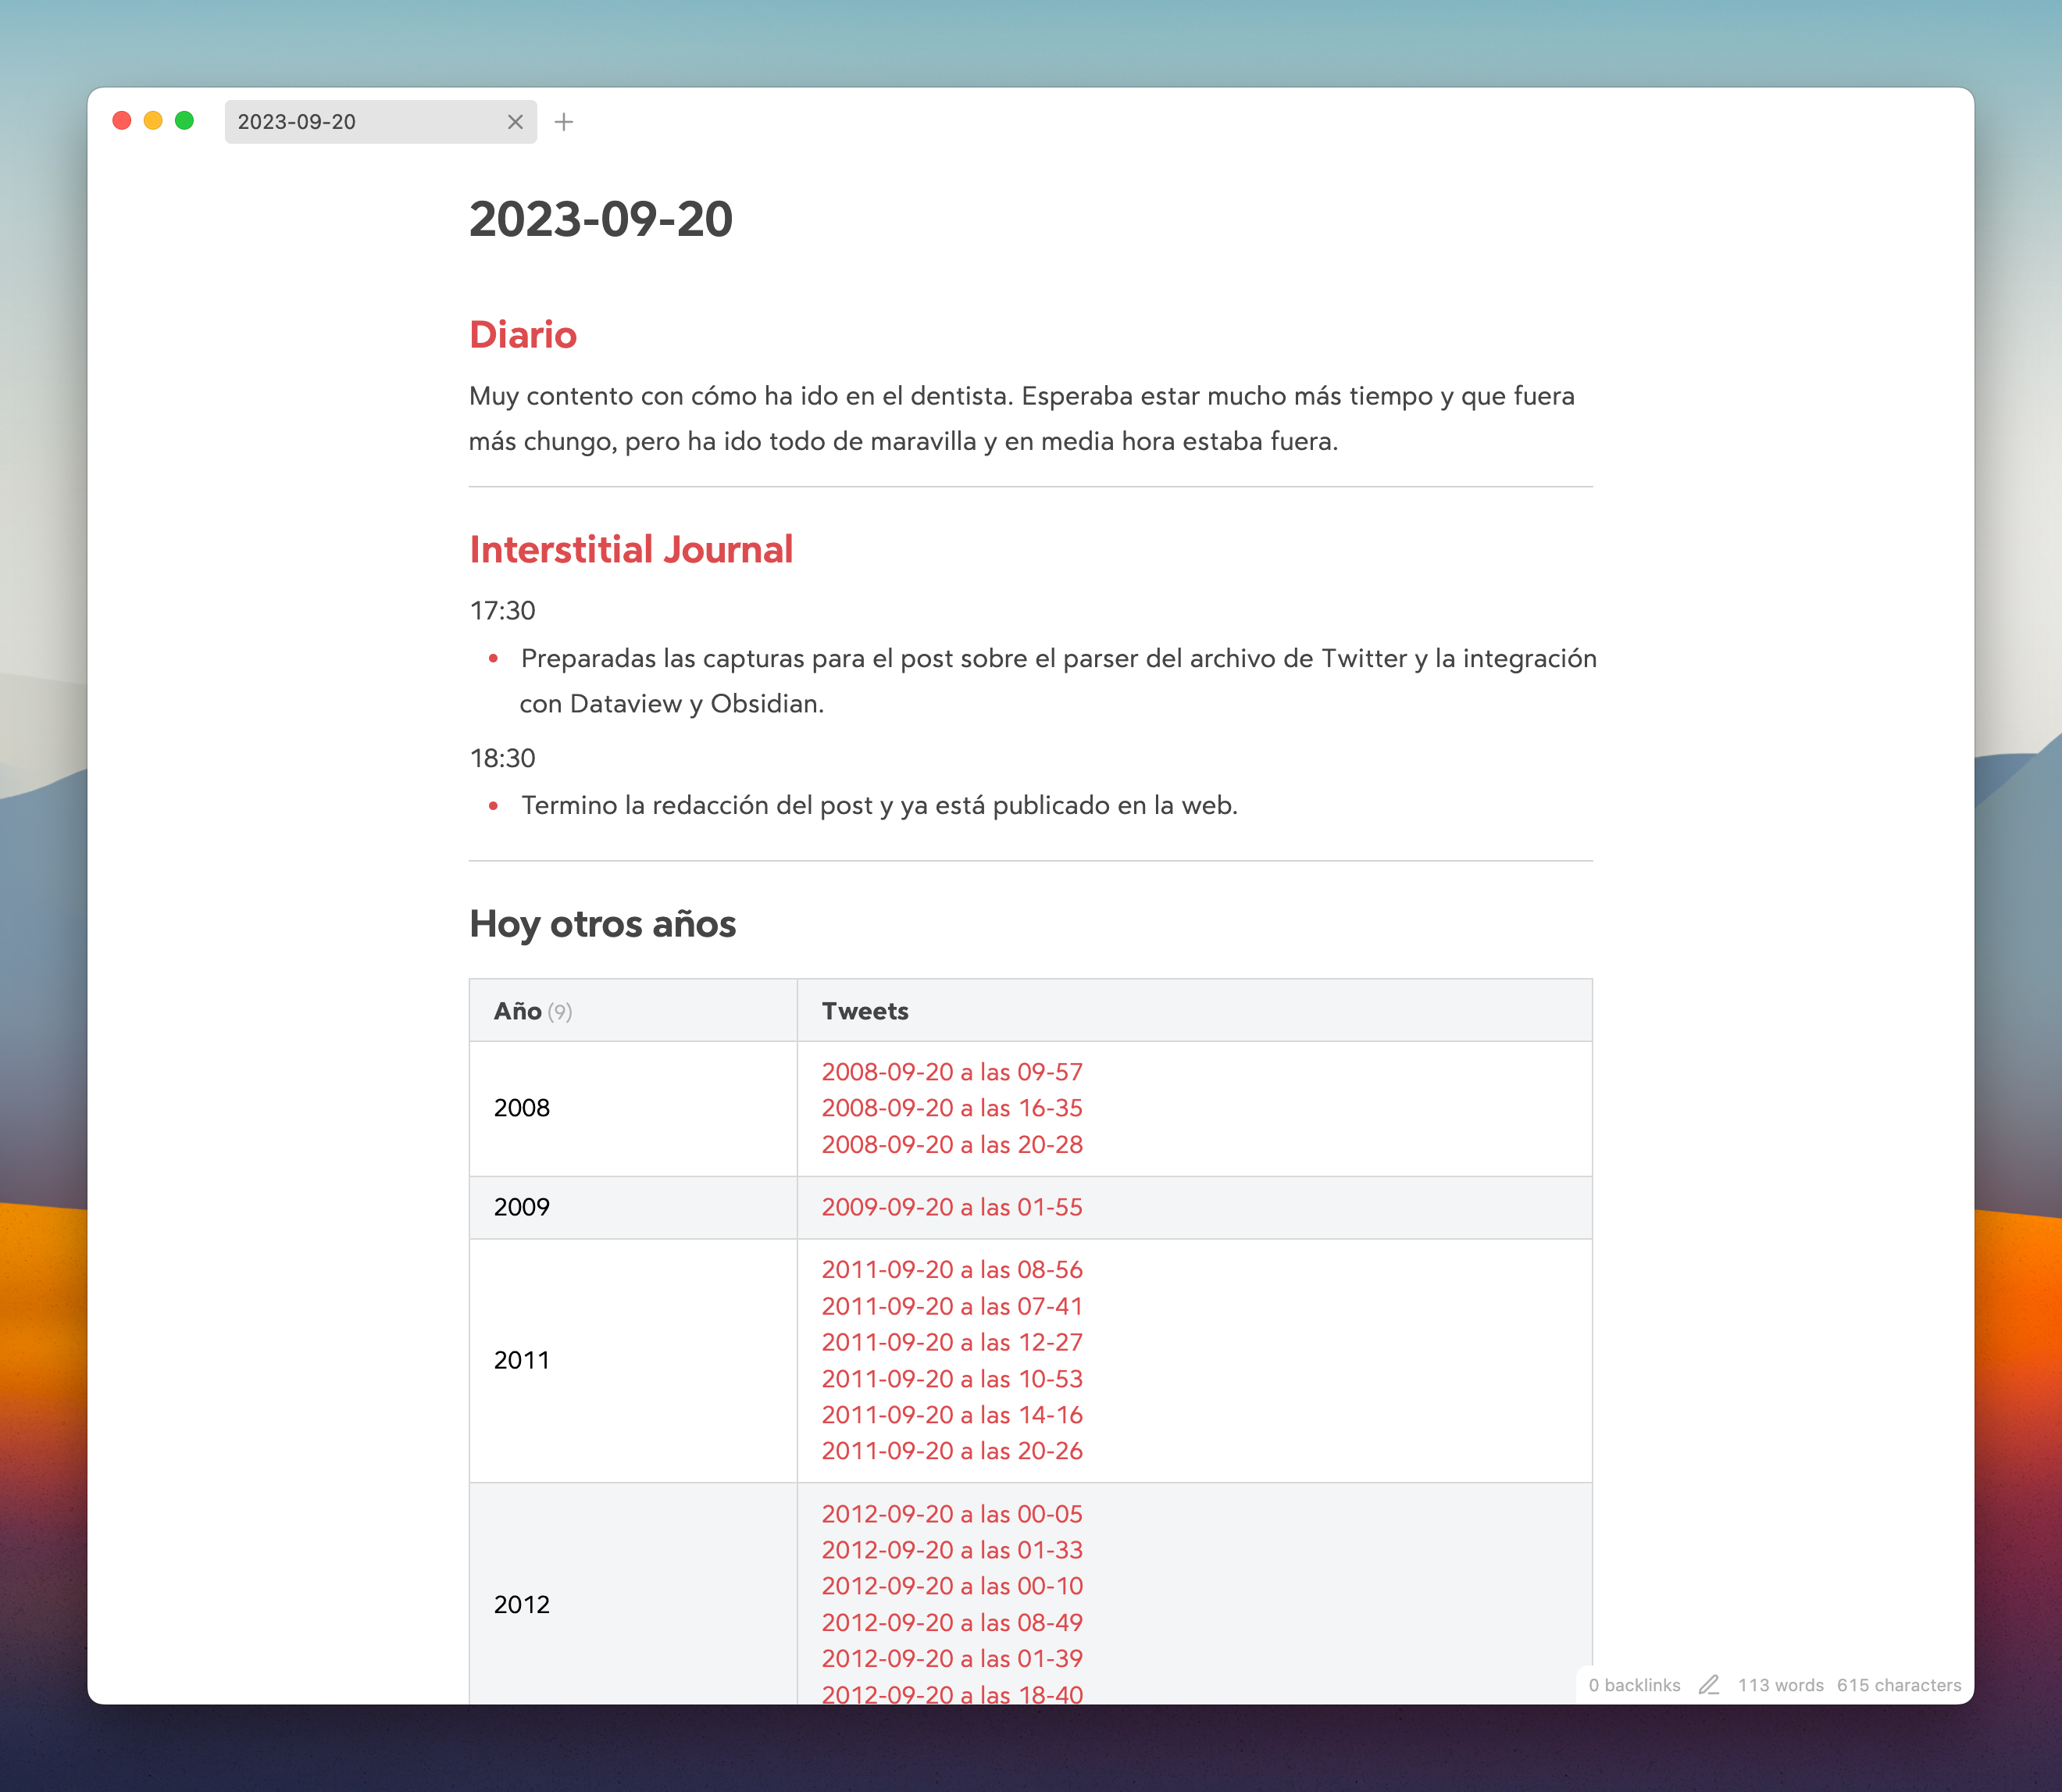This screenshot has height=1792, width=2062.
Task: Click the 113 words counter
Action: pos(1780,1685)
